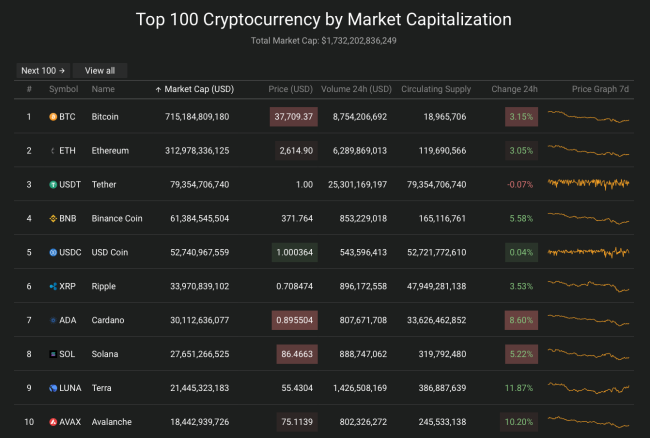Click the Terra LUNA icon
The height and width of the screenshot is (438, 650).
53,388
